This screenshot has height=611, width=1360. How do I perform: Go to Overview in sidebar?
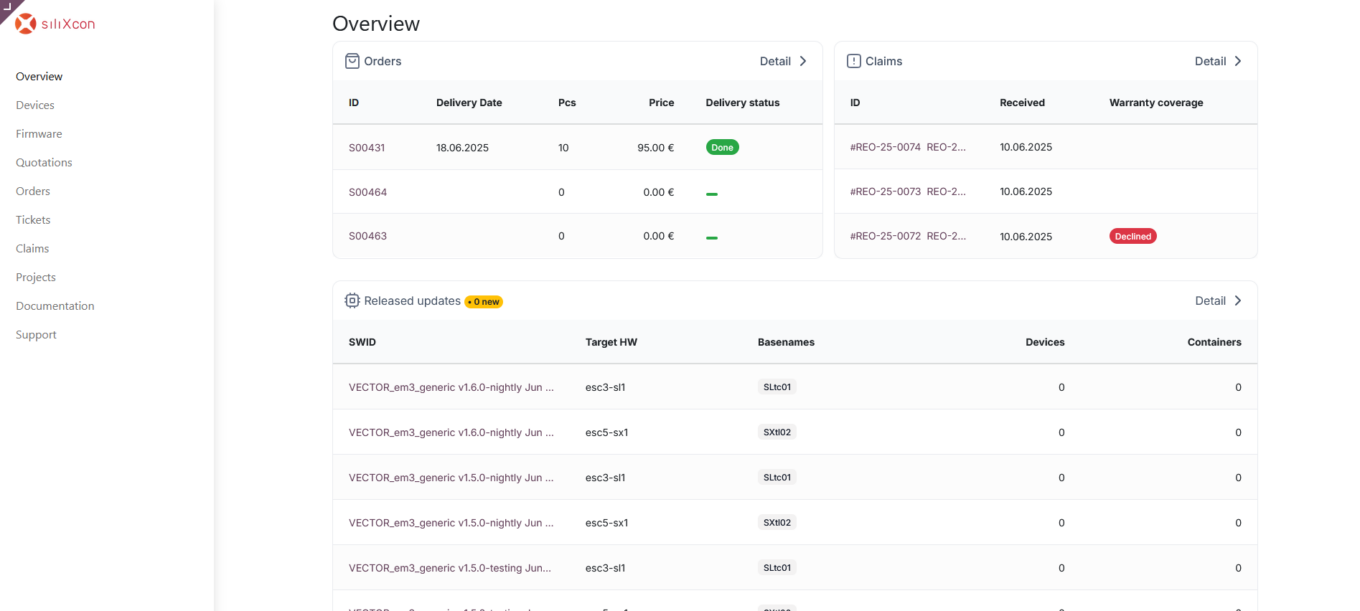pyautogui.click(x=39, y=76)
